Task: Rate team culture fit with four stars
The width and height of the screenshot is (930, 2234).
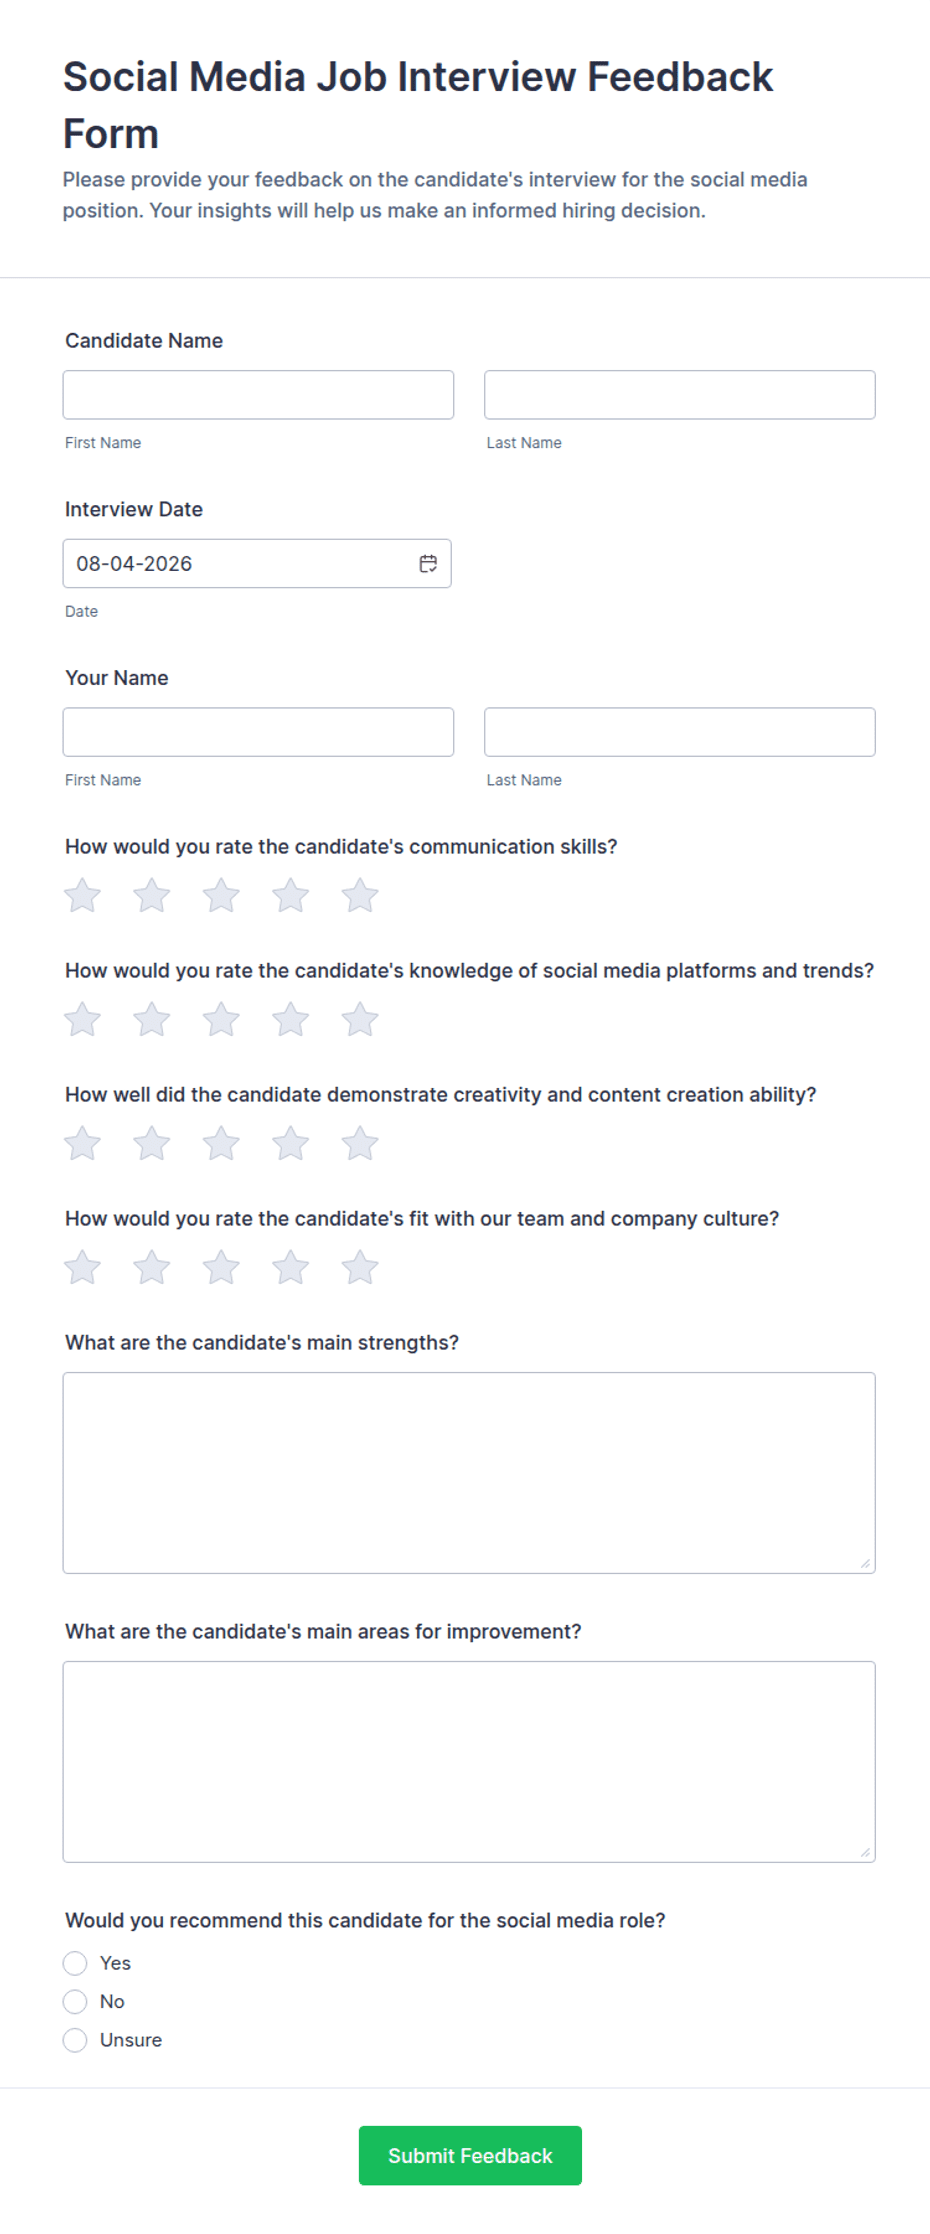Action: point(290,1267)
